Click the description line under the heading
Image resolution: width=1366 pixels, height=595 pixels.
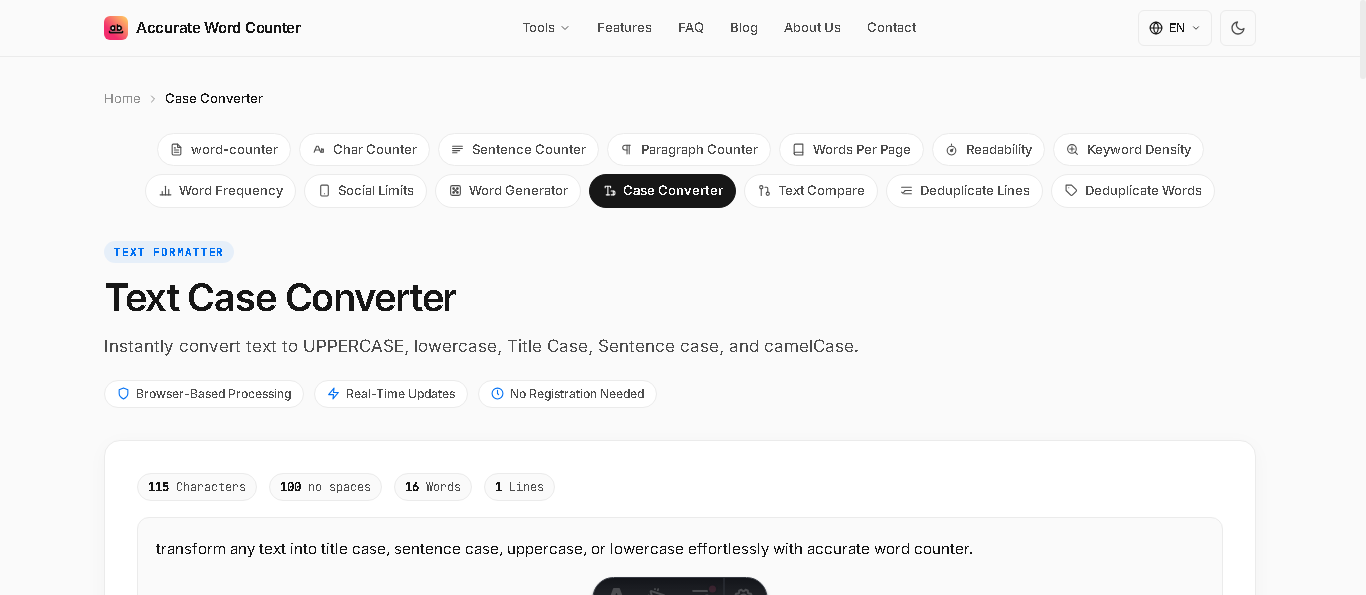481,346
